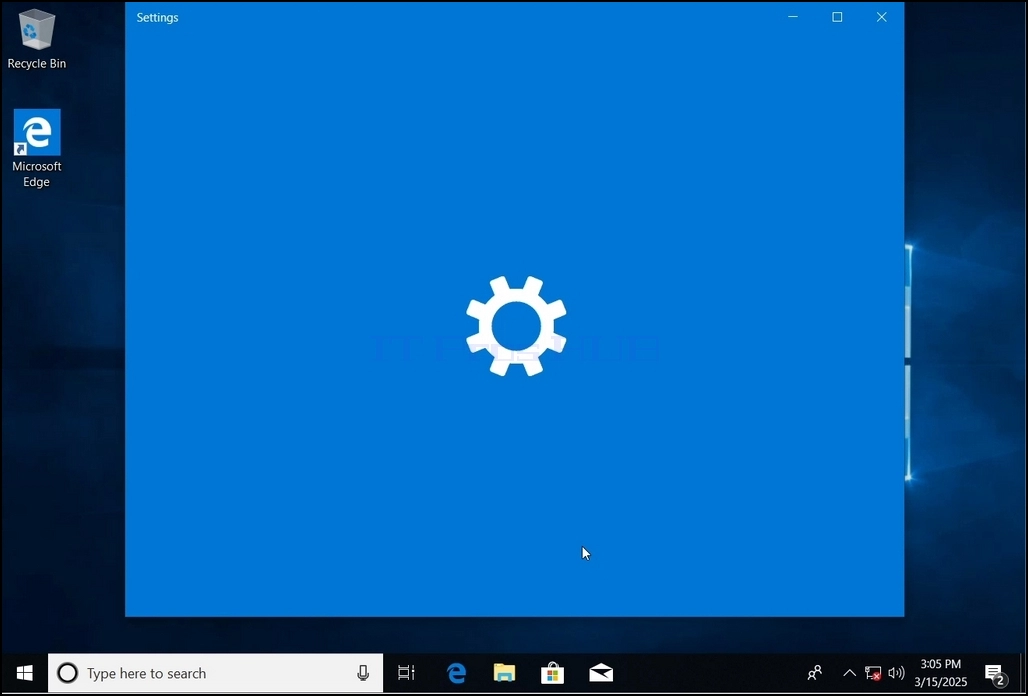Open the Windows Start menu
The height and width of the screenshot is (696, 1028).
(x=25, y=673)
